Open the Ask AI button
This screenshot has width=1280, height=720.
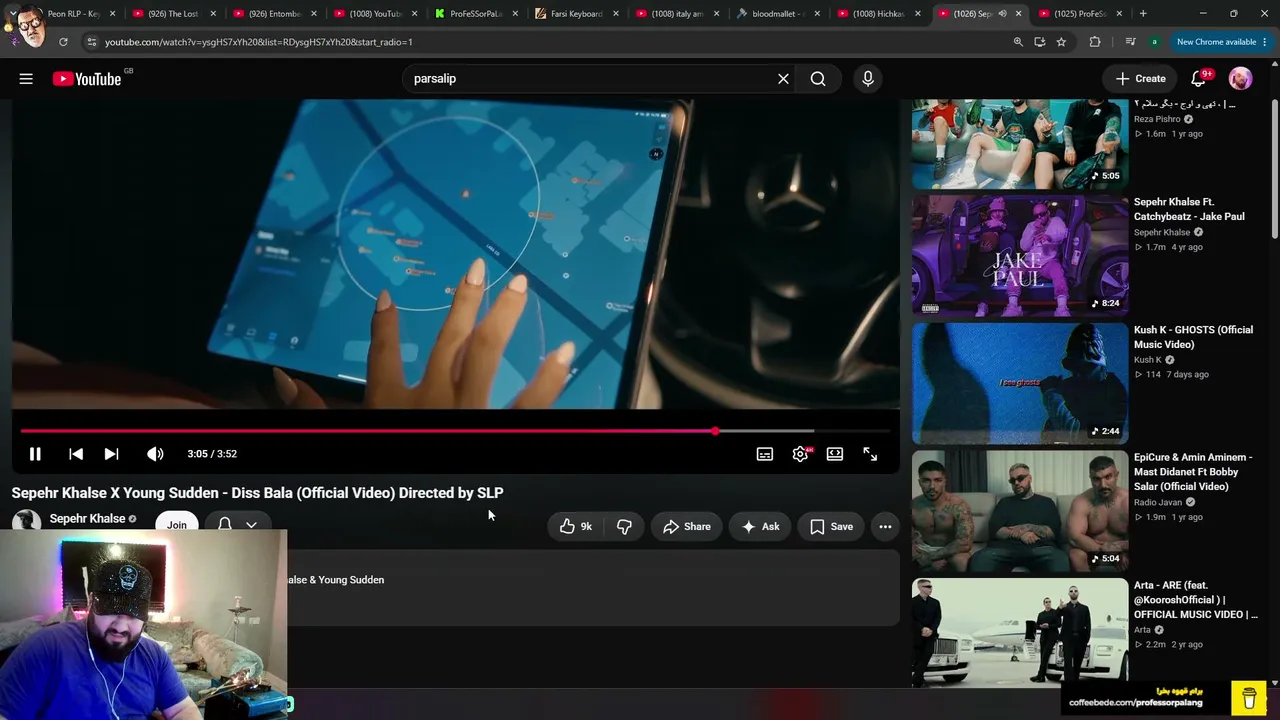click(760, 527)
